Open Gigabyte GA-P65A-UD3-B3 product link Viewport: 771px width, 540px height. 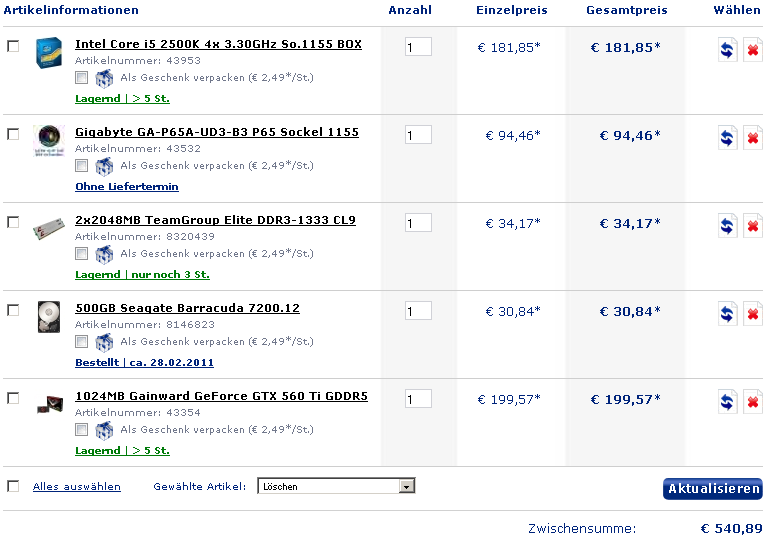click(x=217, y=132)
